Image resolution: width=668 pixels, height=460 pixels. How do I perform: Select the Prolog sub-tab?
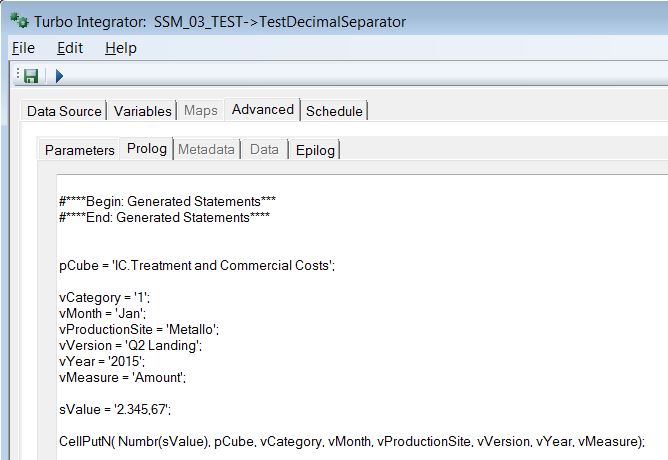(147, 149)
